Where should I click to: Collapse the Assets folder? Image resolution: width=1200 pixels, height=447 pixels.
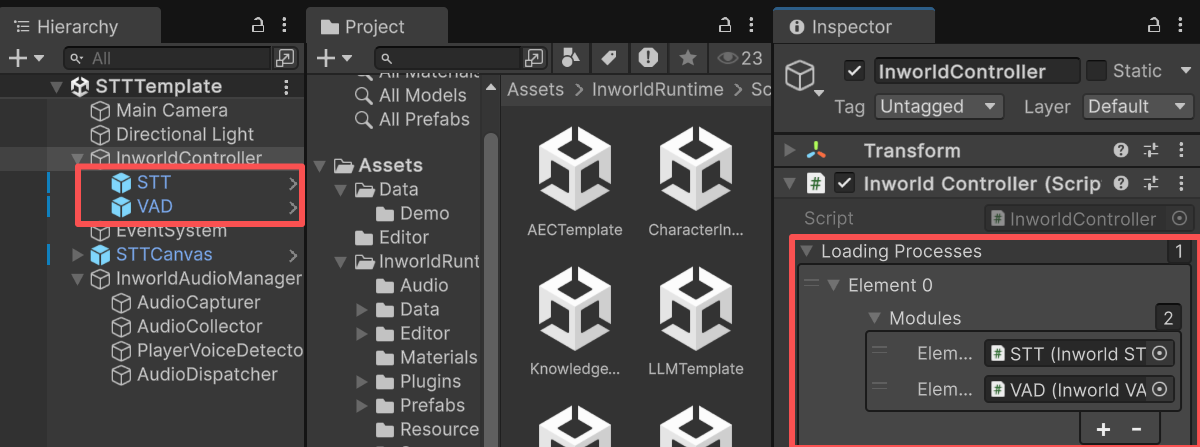click(x=320, y=165)
